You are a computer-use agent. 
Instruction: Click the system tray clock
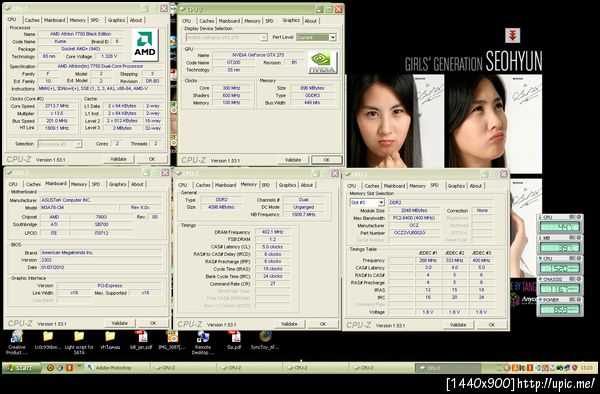586,368
